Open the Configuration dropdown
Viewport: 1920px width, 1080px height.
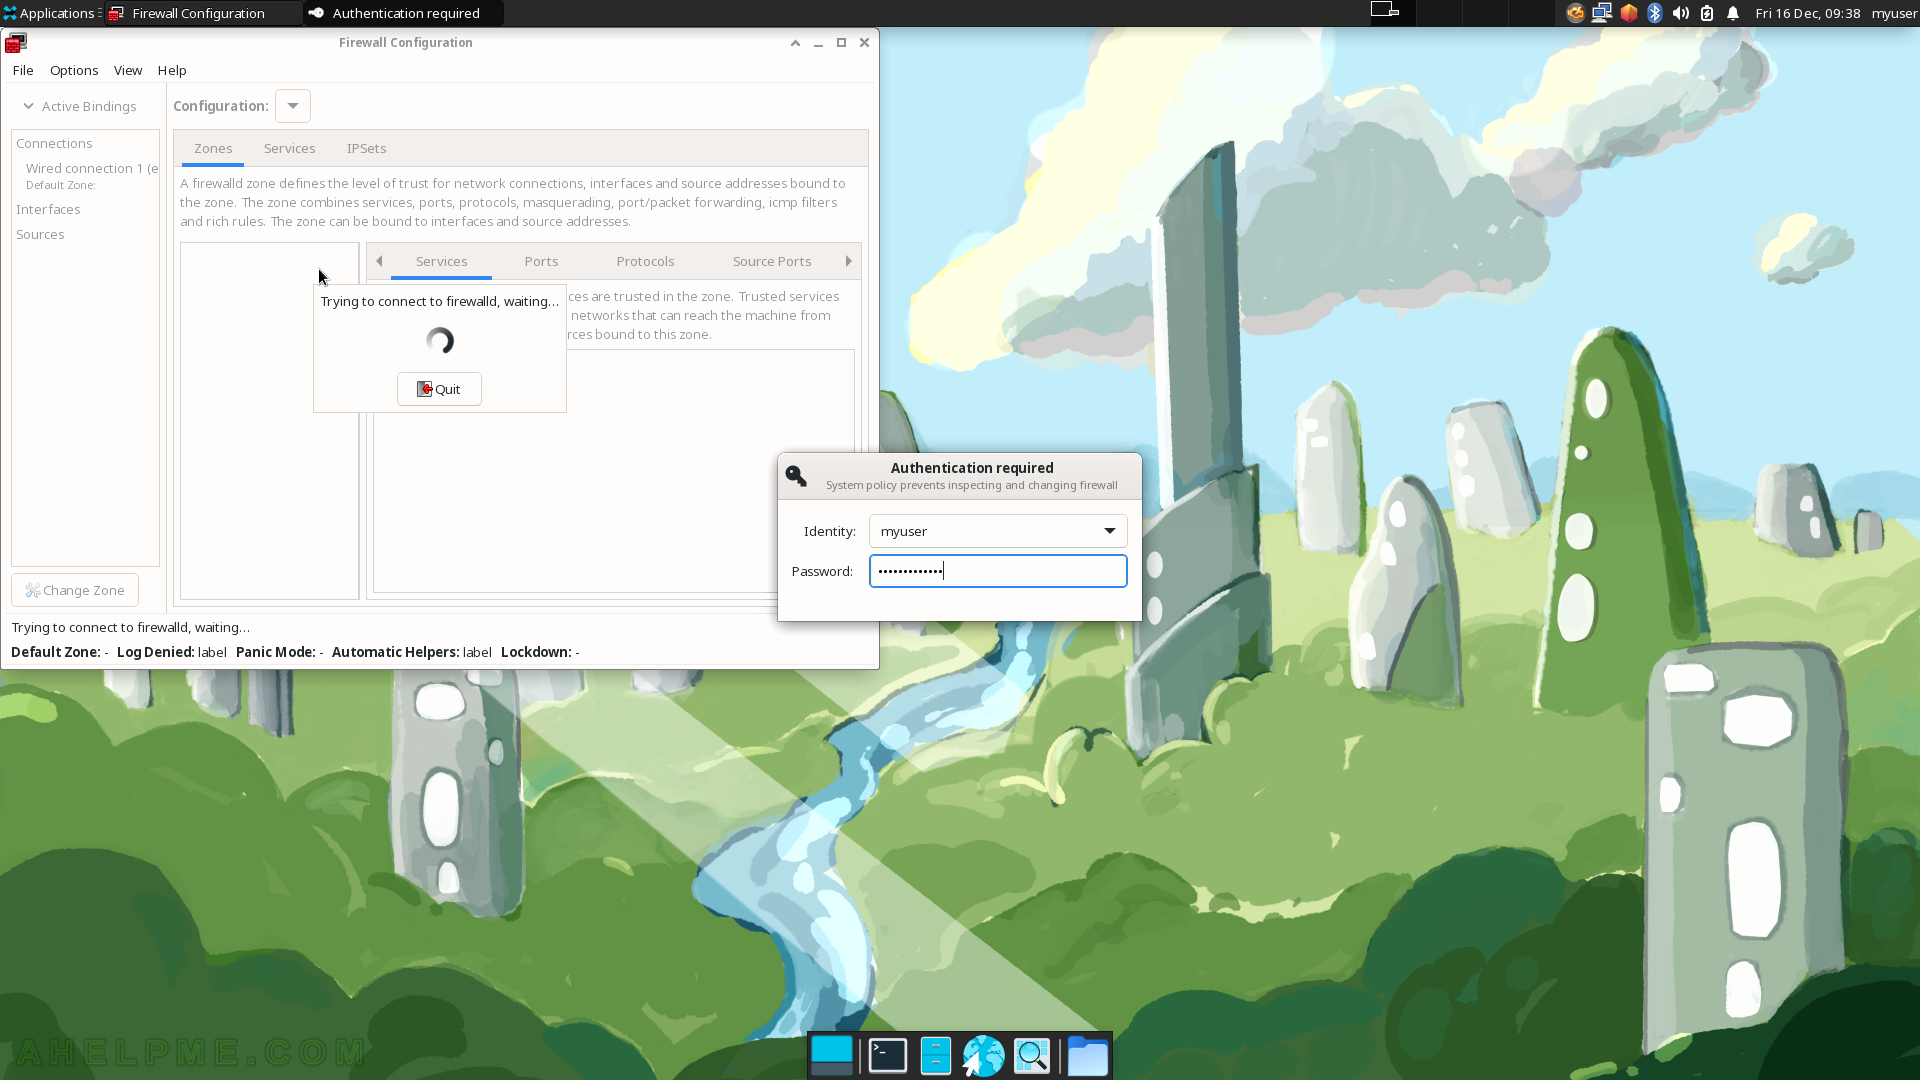[x=293, y=106]
